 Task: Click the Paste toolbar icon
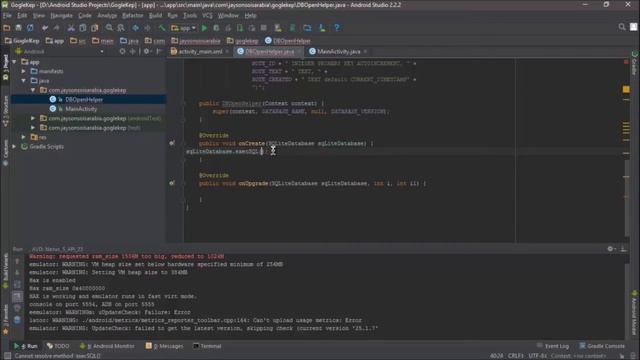(95, 28)
